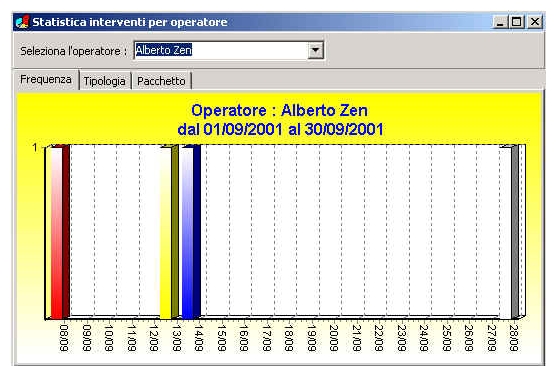Open the operator selection dropdown arrow

[315, 50]
